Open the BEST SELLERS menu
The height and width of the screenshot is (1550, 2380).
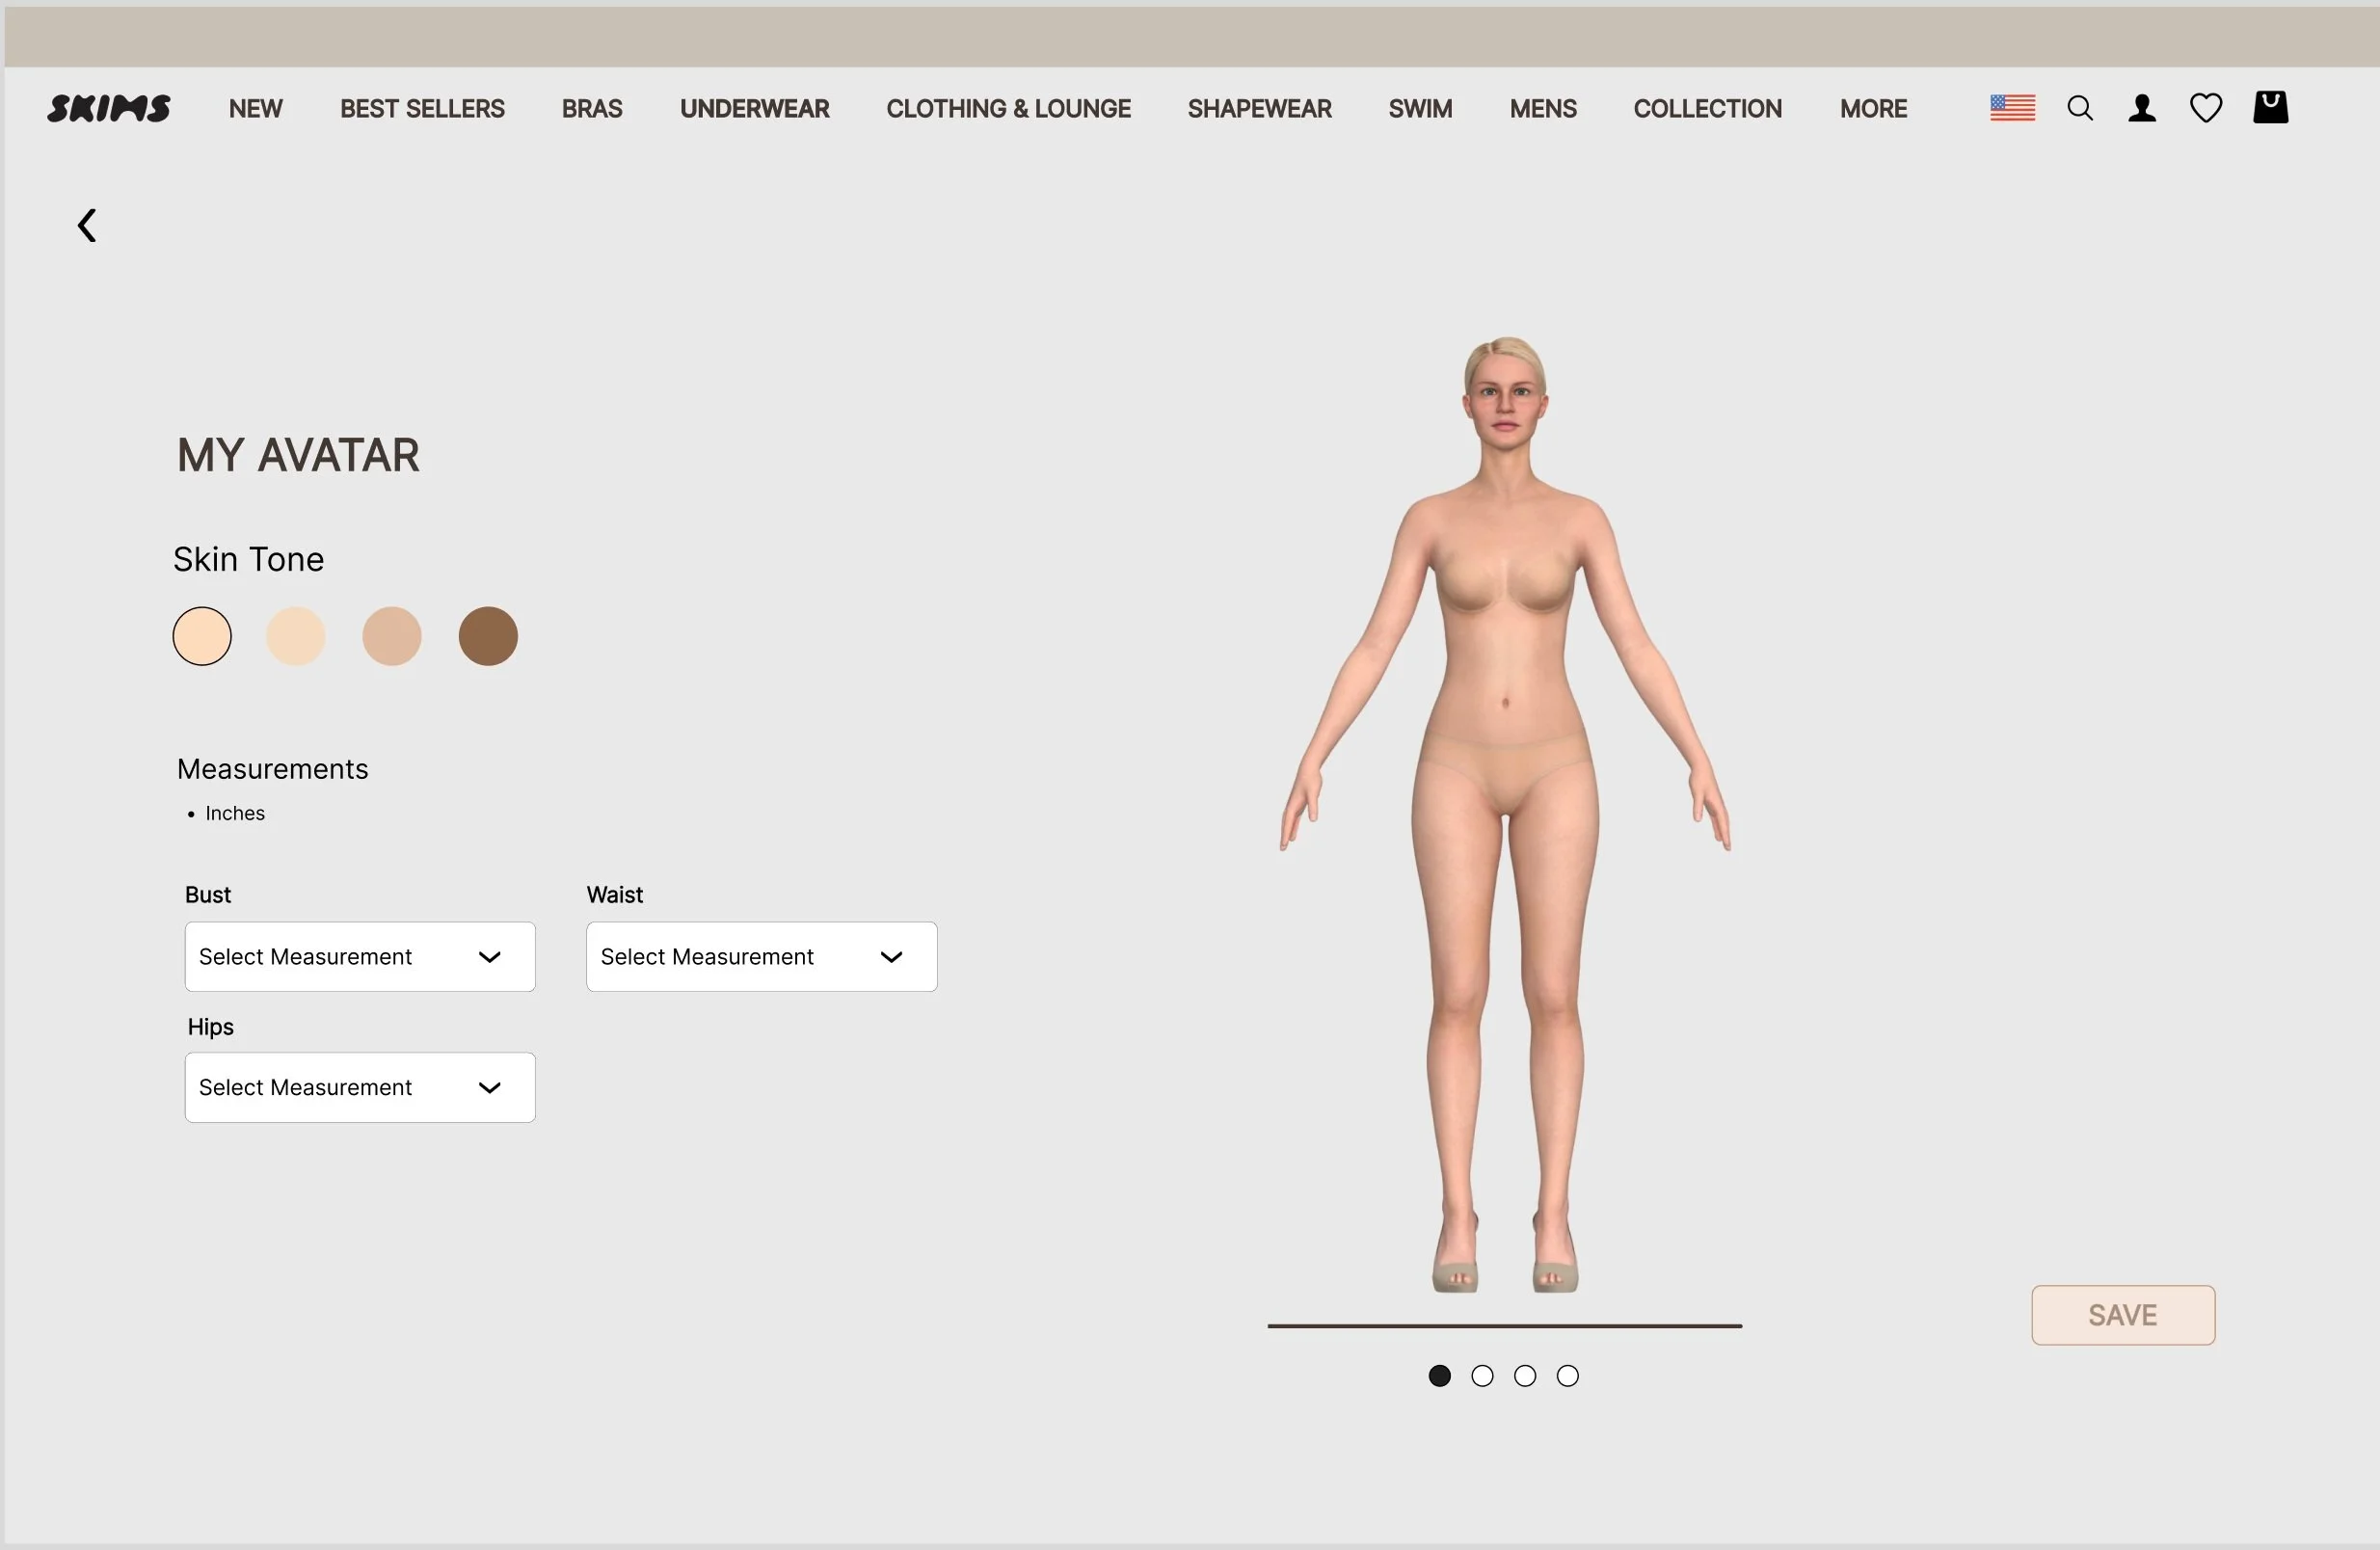point(422,108)
